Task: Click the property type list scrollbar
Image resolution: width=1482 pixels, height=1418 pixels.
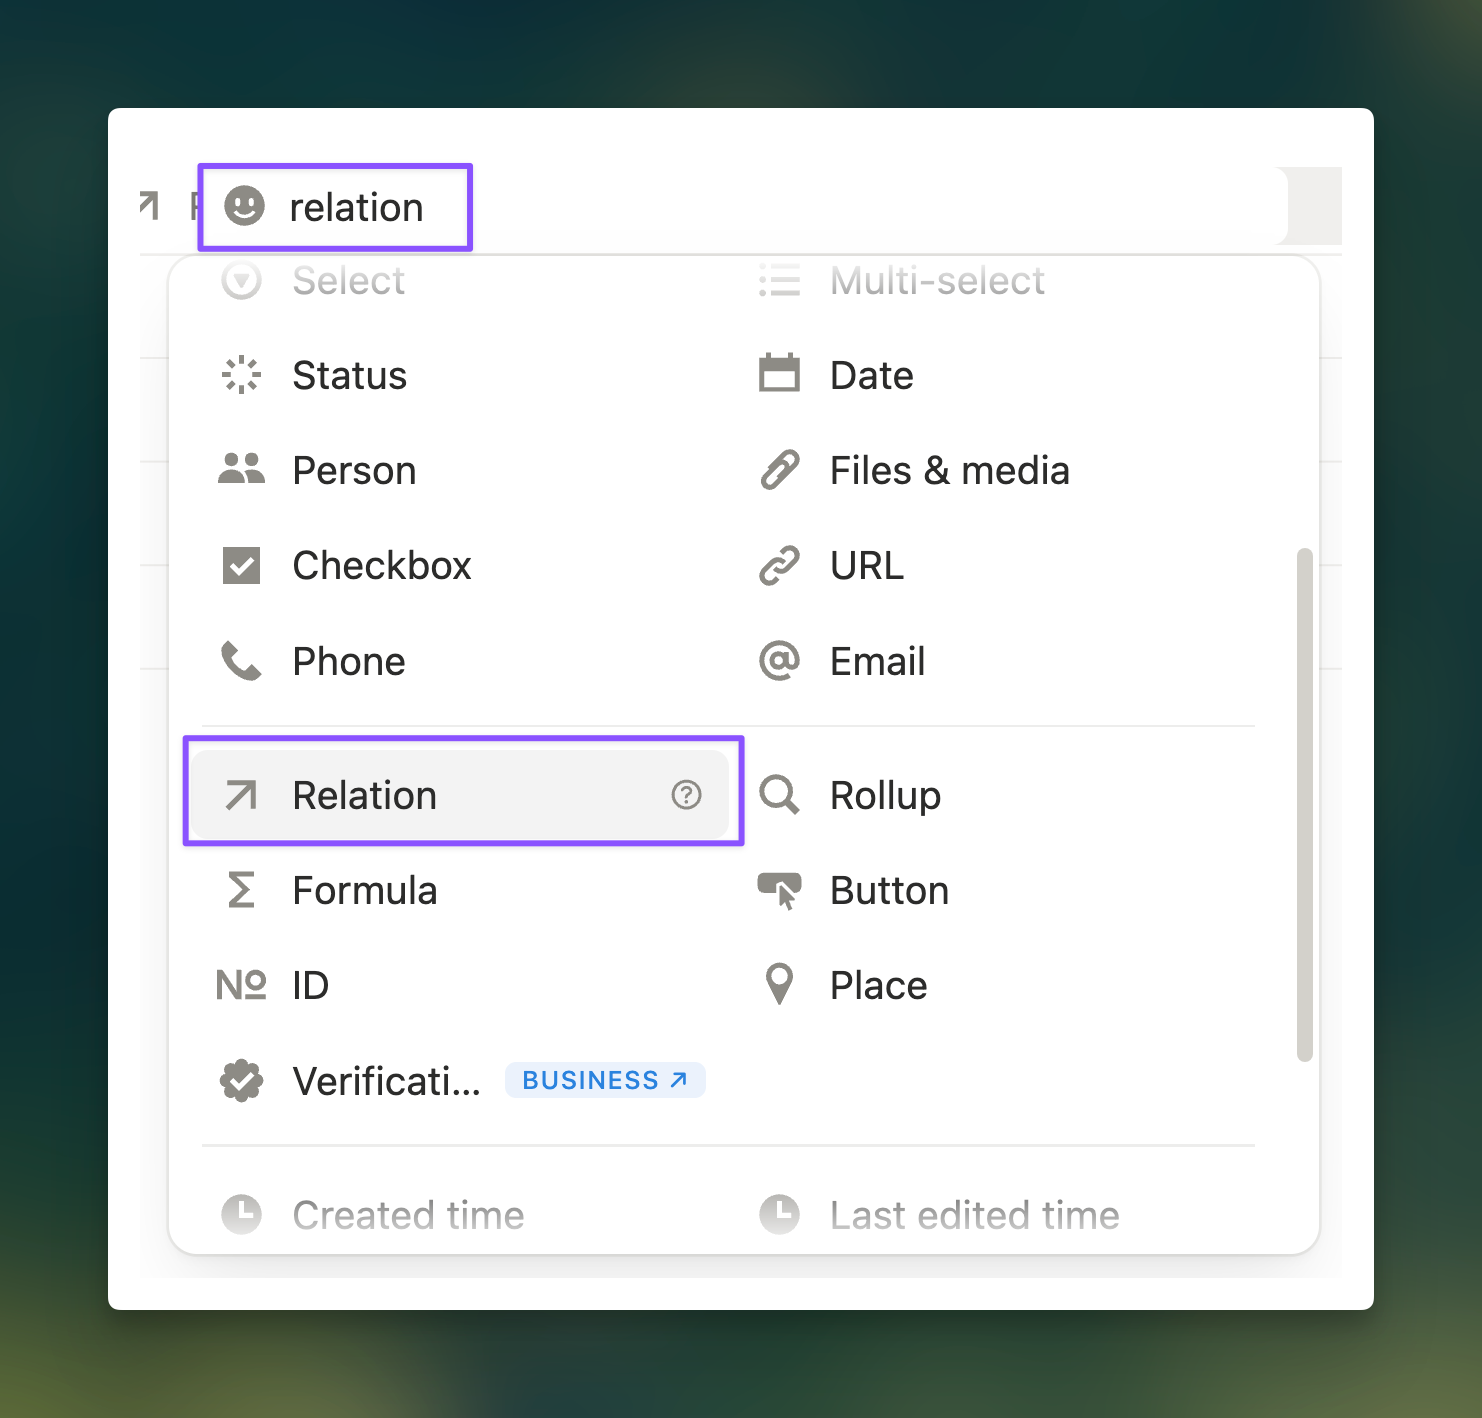Action: point(1304,803)
